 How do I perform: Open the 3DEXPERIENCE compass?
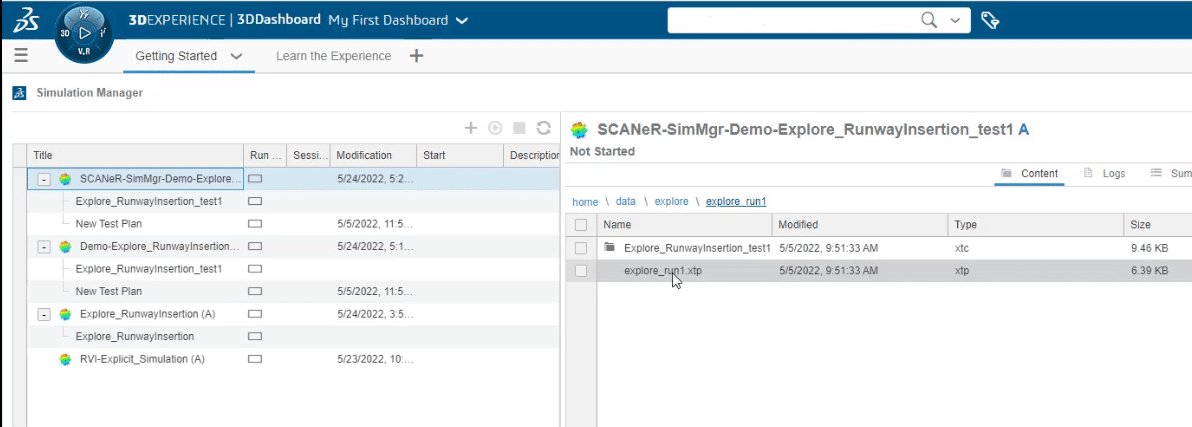pyautogui.click(x=84, y=33)
